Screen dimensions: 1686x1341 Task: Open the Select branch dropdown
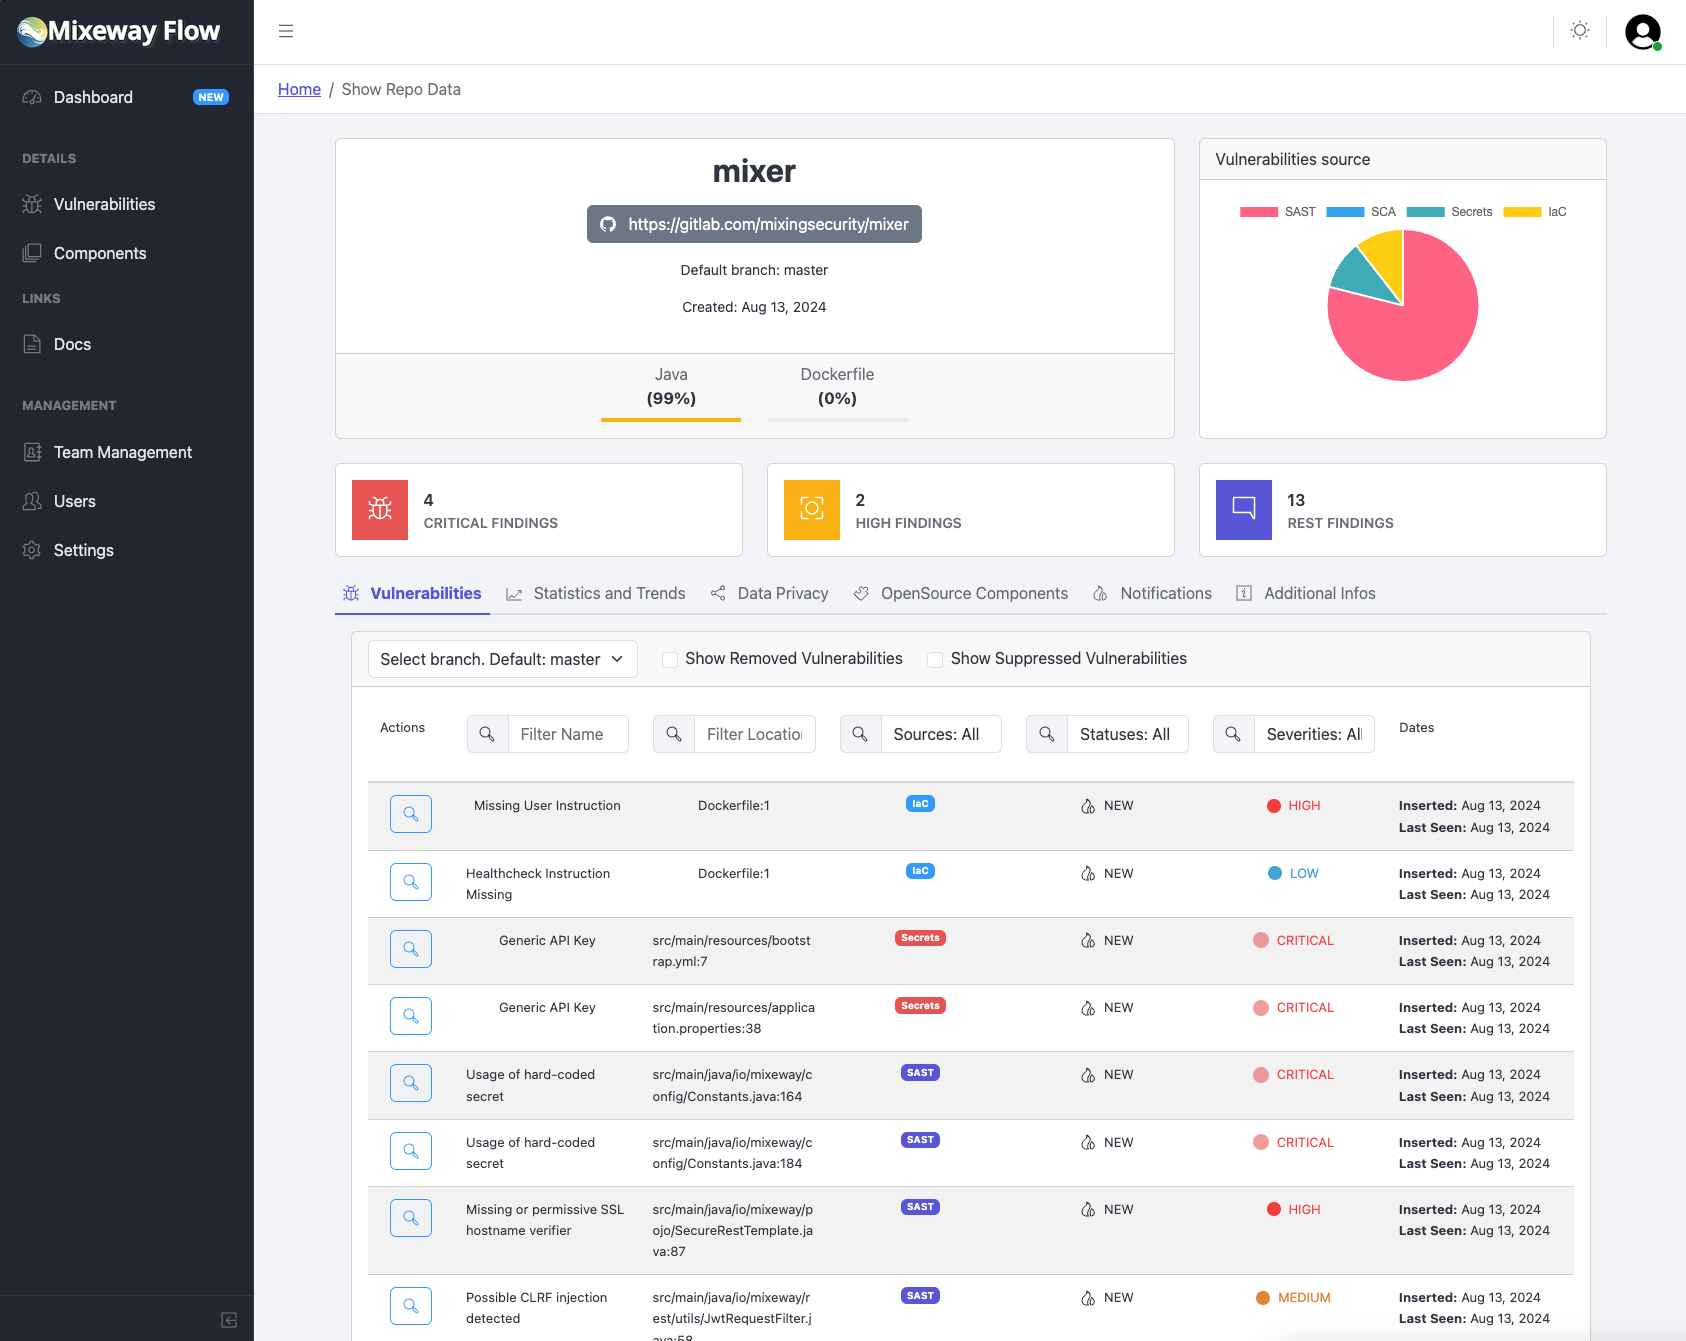[x=503, y=659]
